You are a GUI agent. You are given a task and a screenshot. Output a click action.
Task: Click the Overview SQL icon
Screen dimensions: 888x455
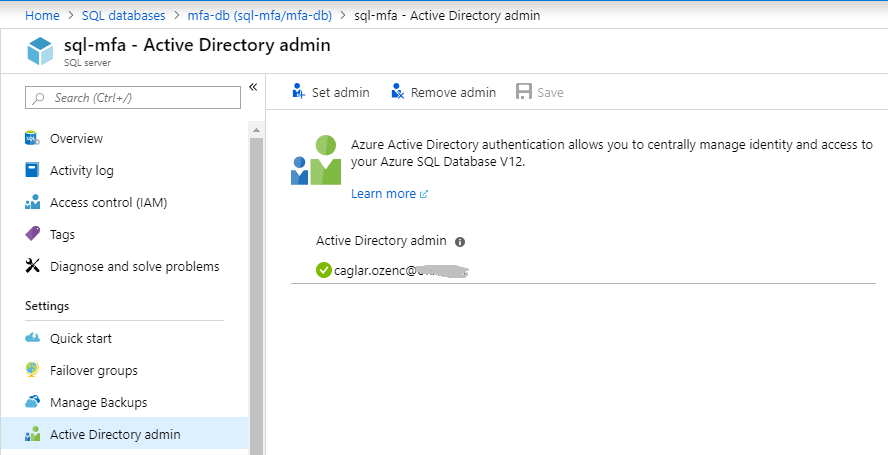[x=32, y=138]
